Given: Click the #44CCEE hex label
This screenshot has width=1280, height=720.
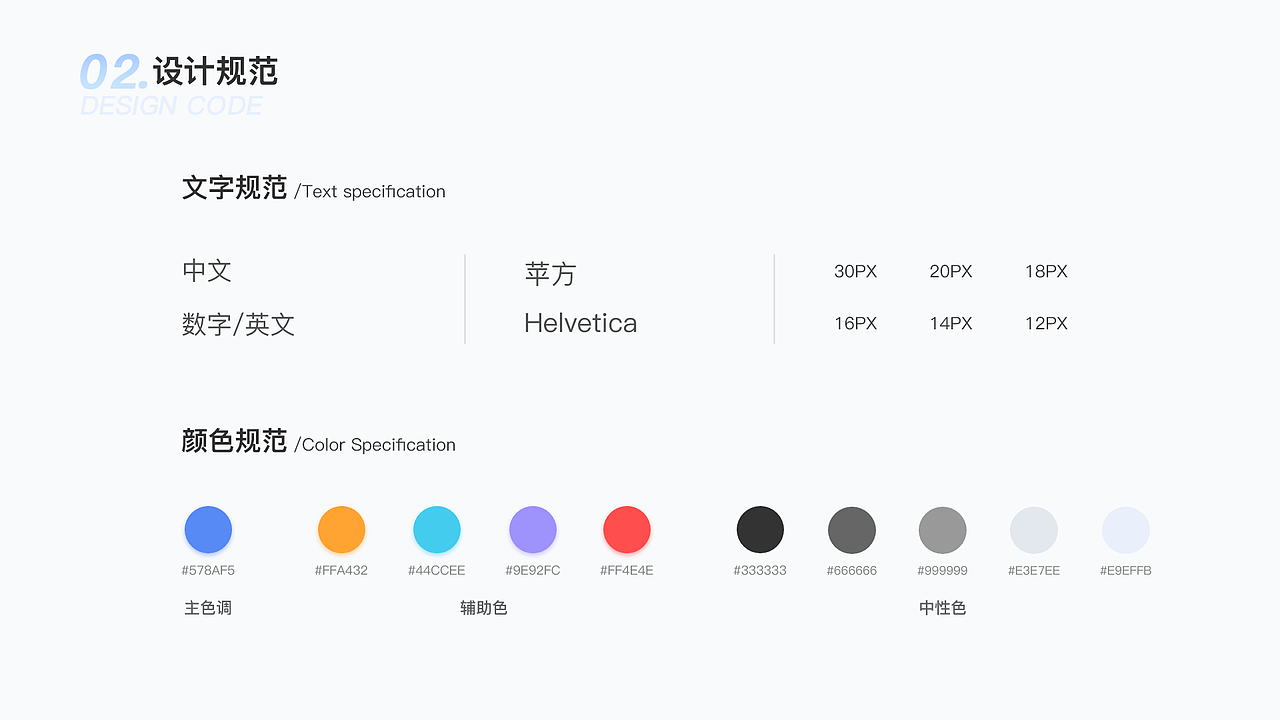Looking at the screenshot, I should click(x=437, y=571).
